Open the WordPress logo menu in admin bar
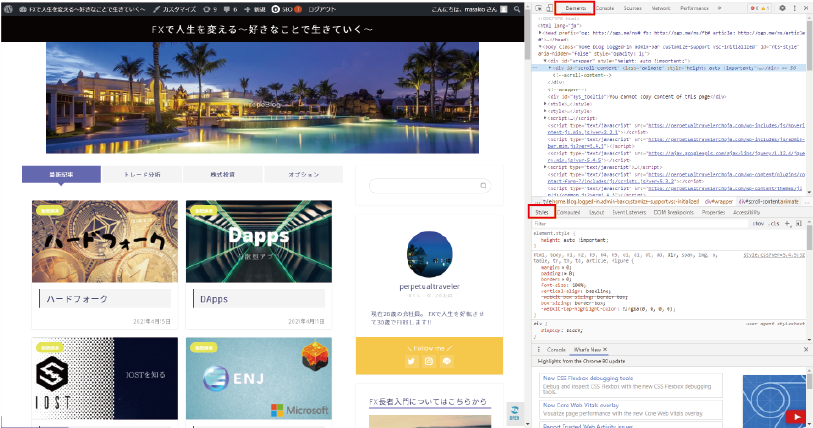 pos(7,9)
